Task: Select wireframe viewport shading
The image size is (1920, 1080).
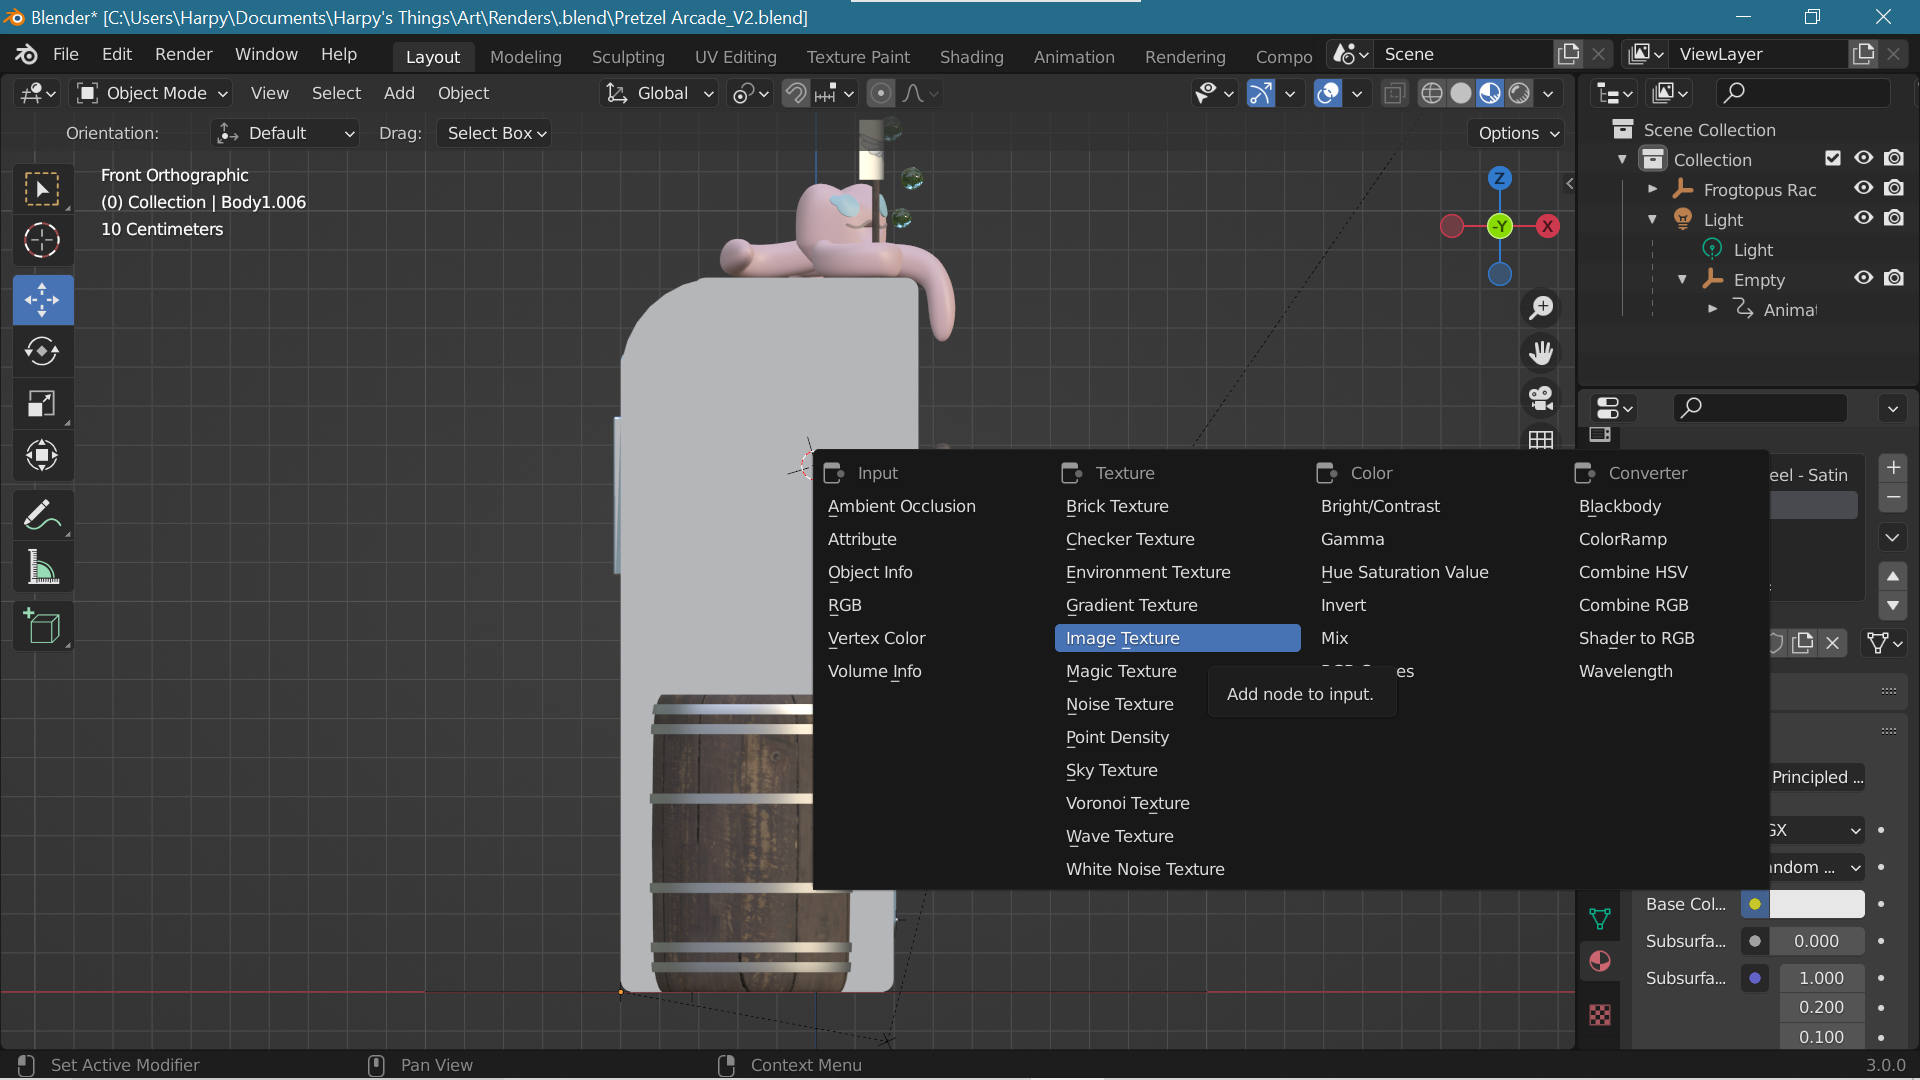Action: coord(1432,93)
